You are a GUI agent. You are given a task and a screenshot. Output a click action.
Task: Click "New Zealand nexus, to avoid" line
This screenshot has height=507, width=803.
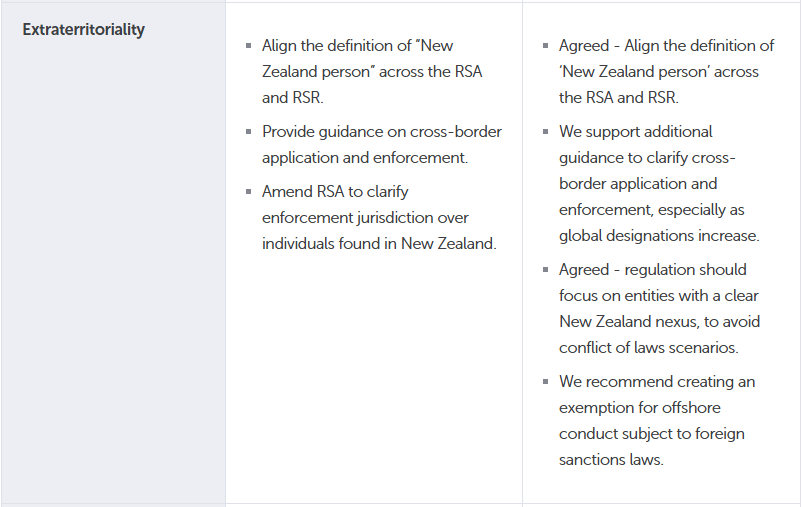(656, 322)
